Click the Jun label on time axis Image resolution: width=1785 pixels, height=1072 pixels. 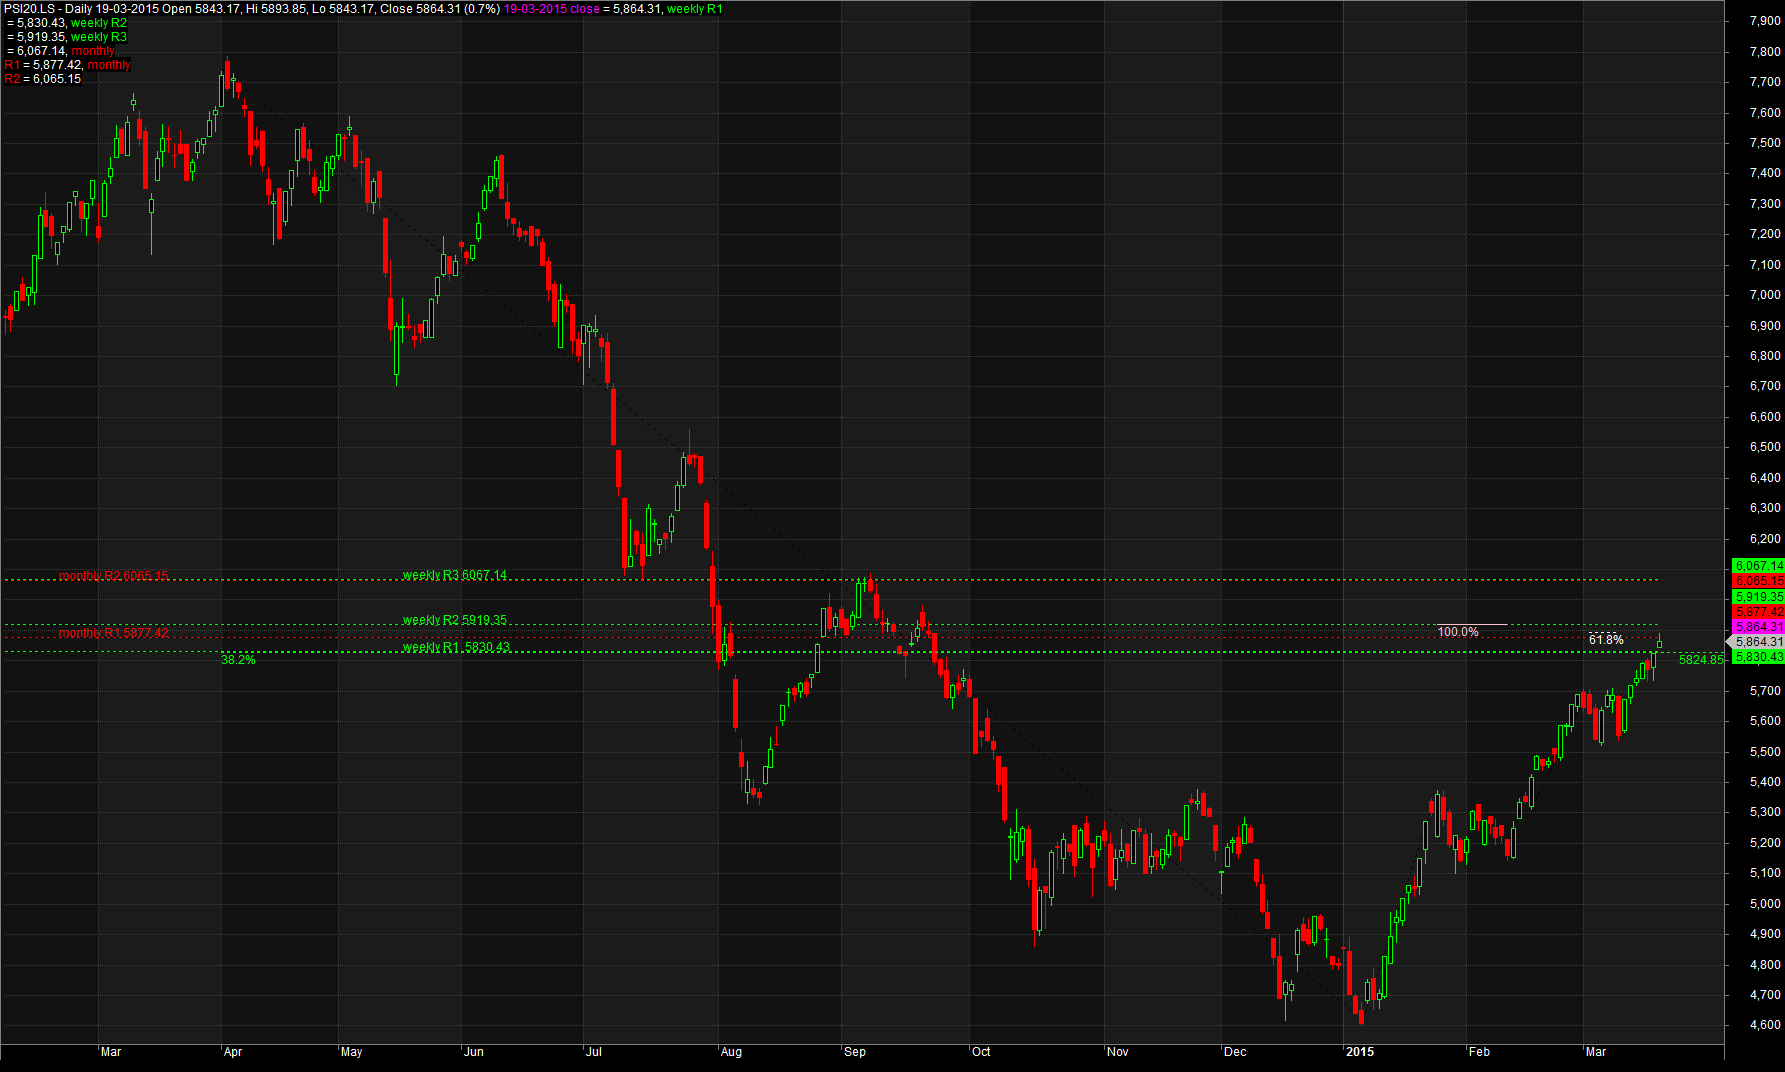(474, 1052)
